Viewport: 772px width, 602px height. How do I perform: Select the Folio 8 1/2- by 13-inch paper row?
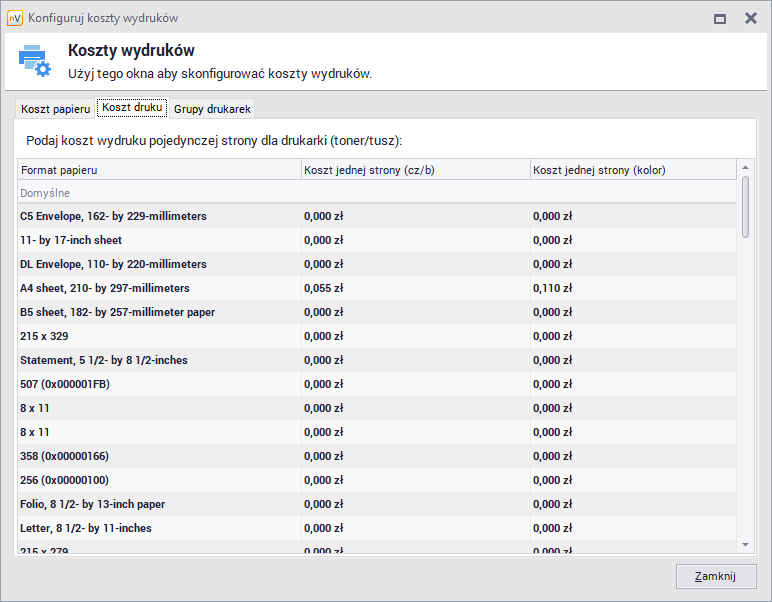click(x=158, y=504)
